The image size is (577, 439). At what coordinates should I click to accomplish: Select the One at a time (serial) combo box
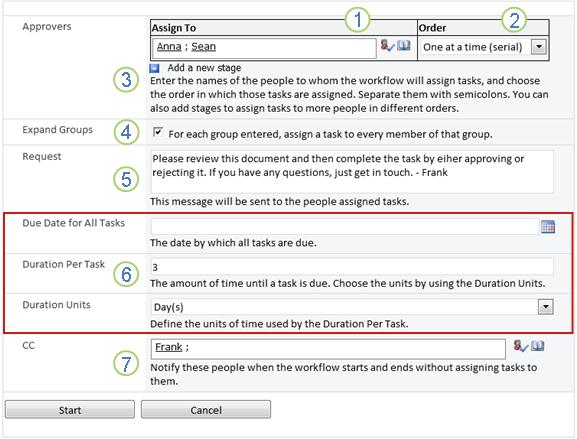point(483,47)
